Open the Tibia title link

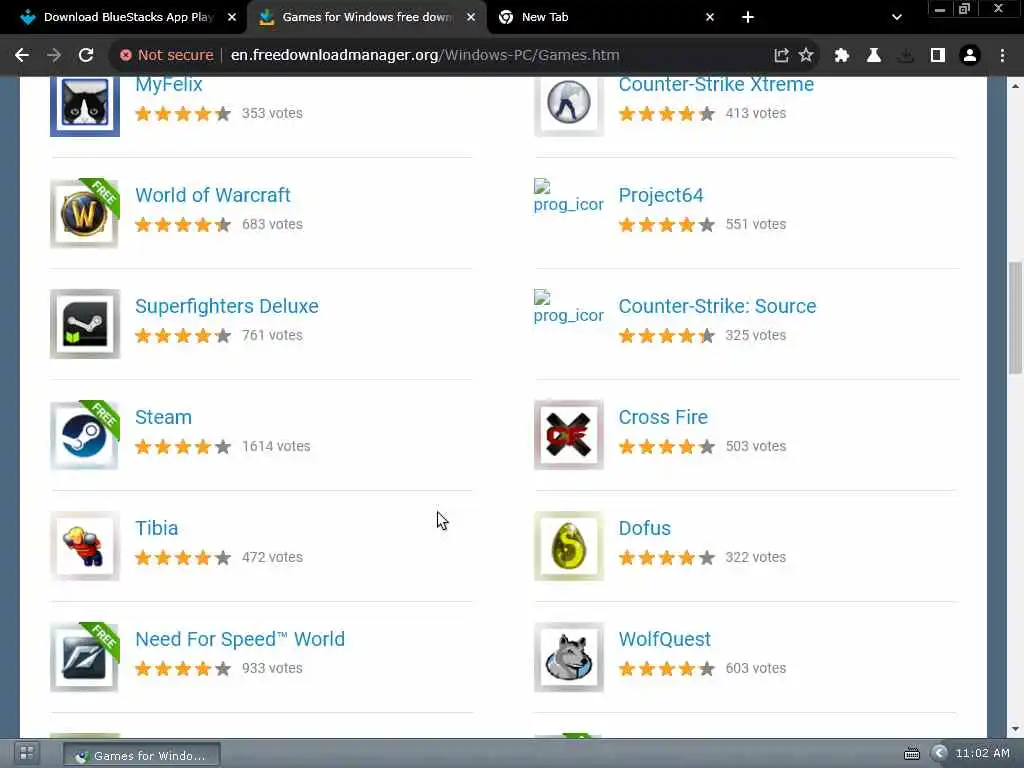(x=157, y=528)
